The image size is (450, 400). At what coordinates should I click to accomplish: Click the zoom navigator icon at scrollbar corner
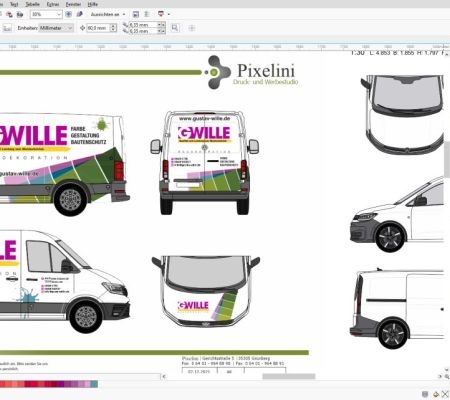447,376
